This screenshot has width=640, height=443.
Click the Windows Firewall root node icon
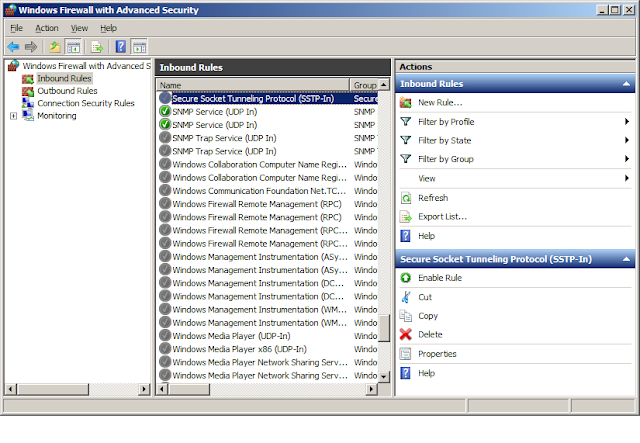point(13,65)
